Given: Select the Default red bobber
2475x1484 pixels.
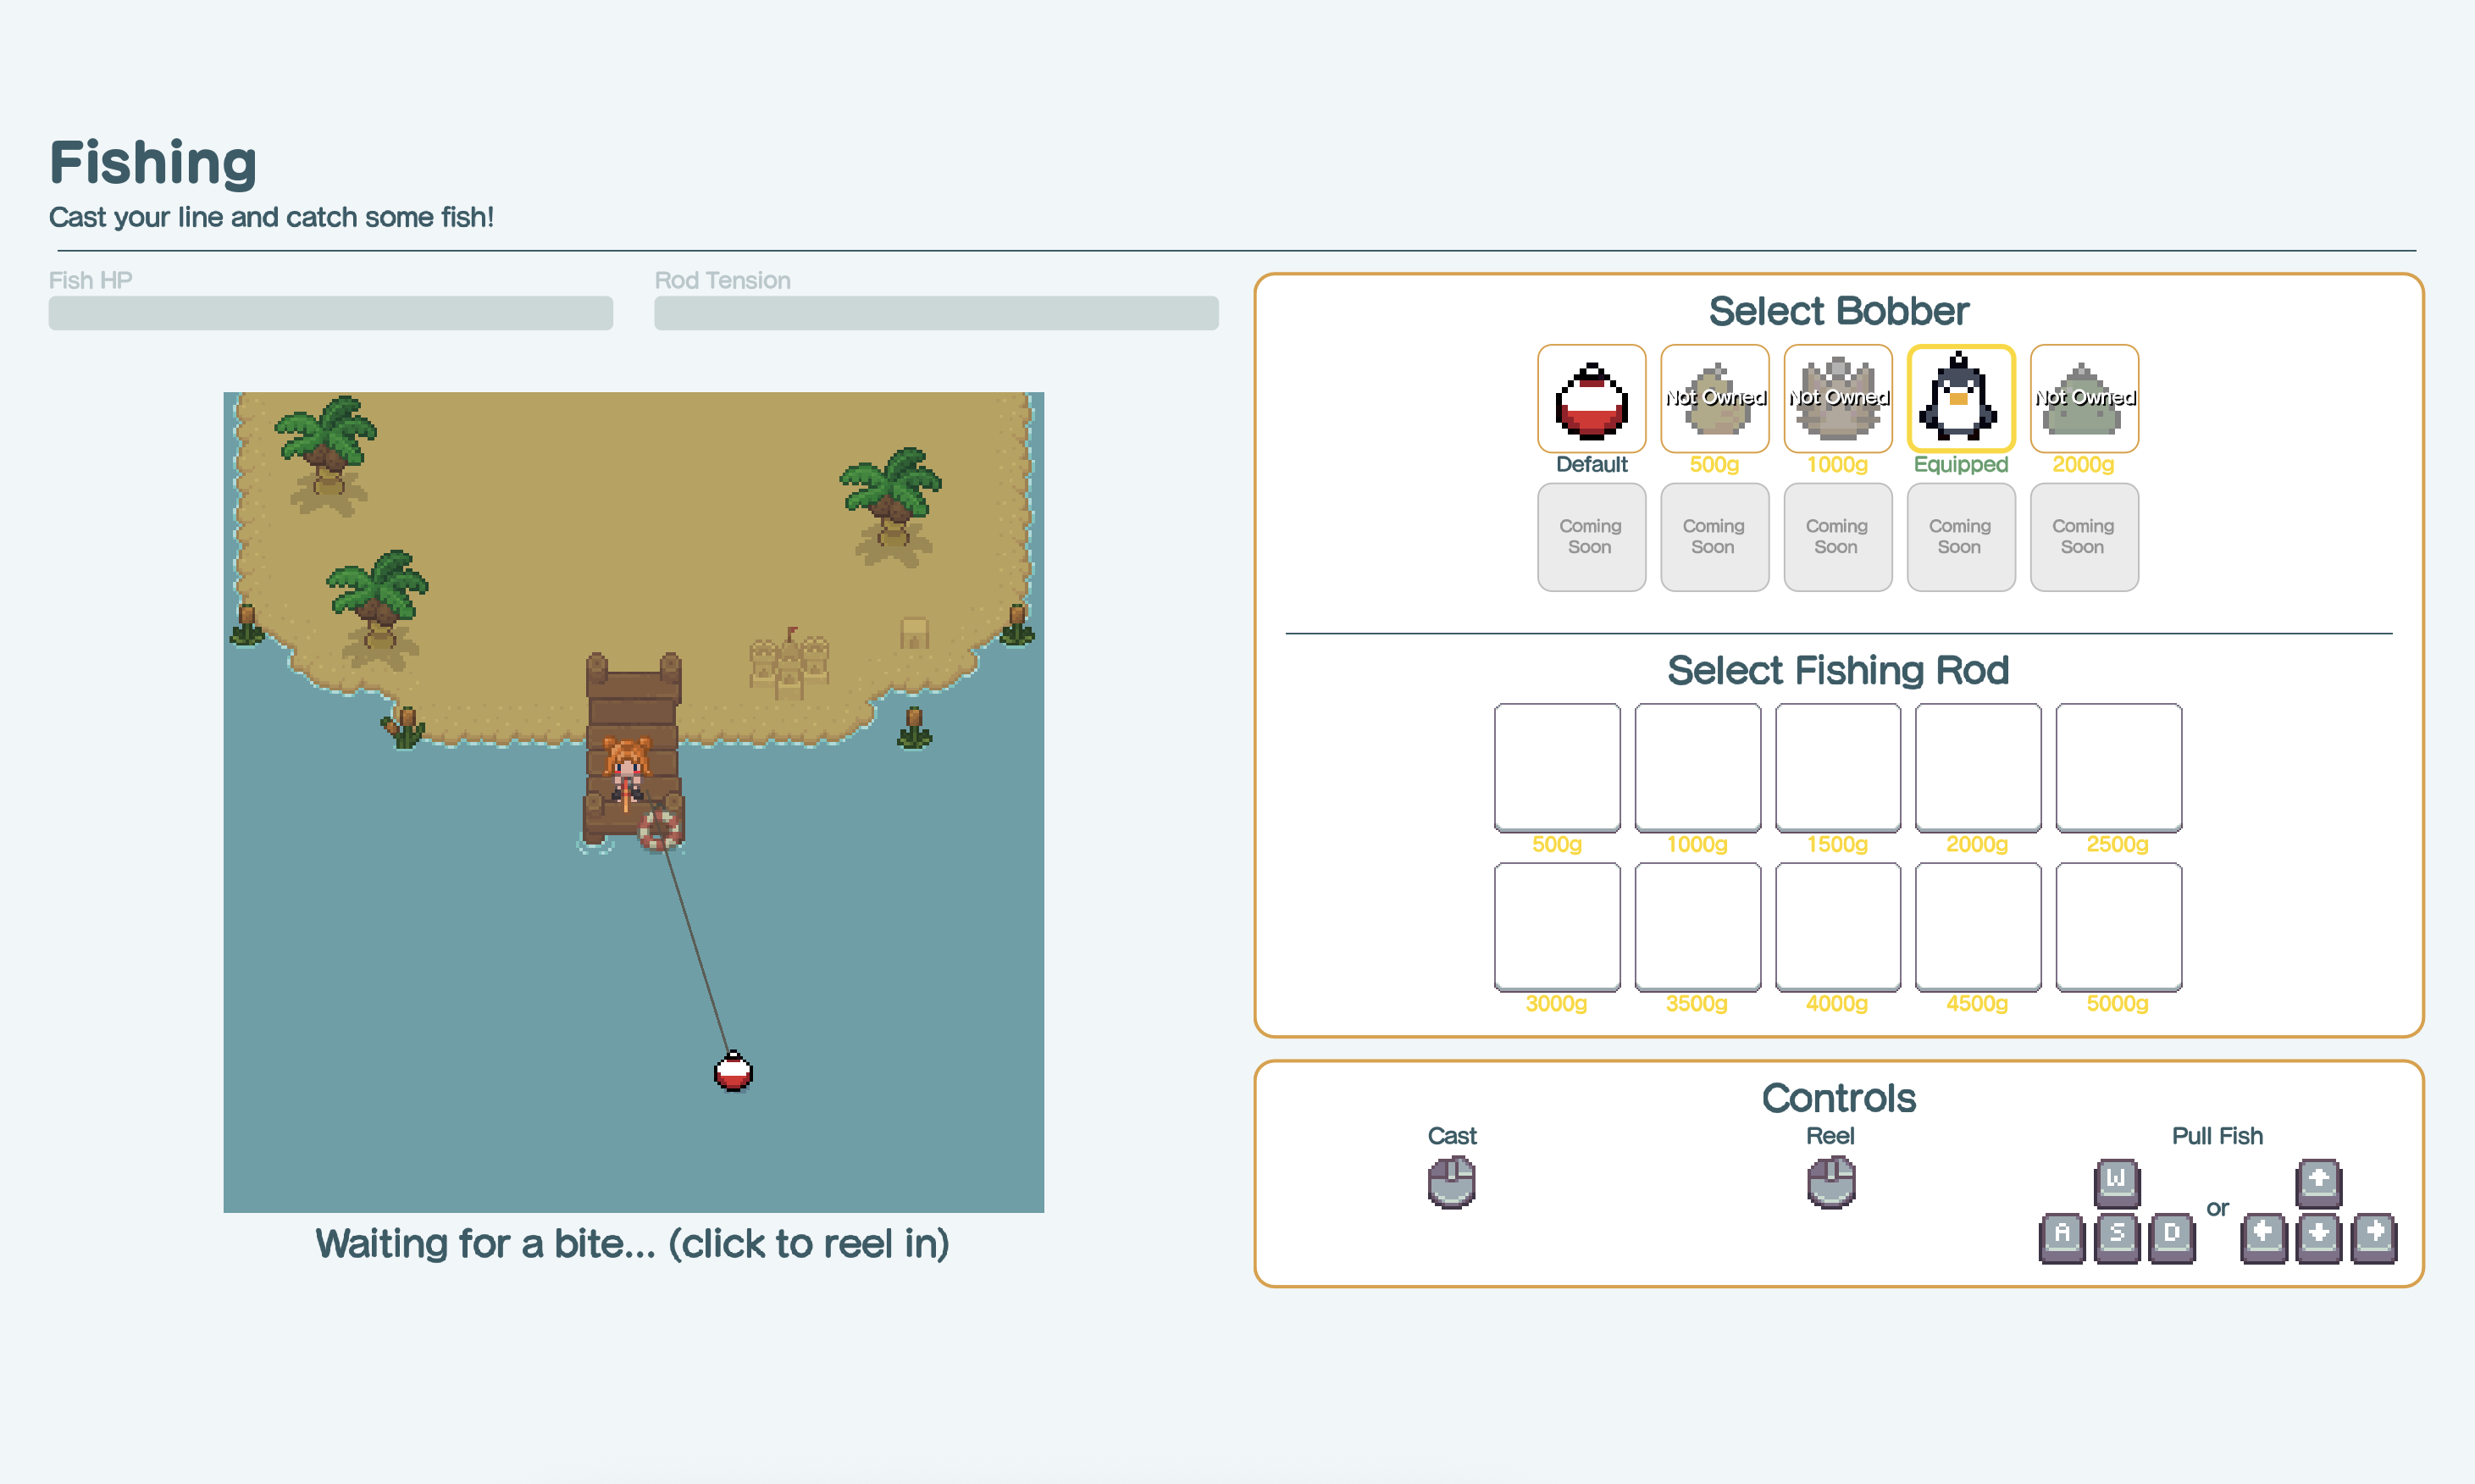Looking at the screenshot, I should (x=1591, y=399).
